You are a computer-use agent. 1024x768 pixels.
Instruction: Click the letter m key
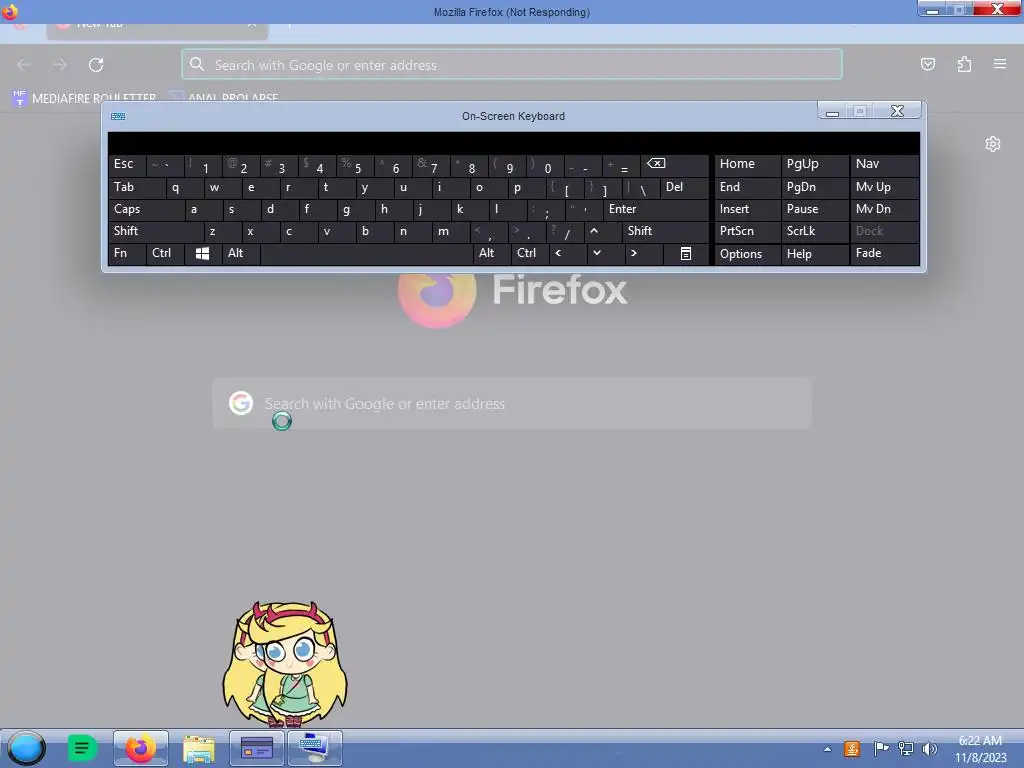coord(451,231)
